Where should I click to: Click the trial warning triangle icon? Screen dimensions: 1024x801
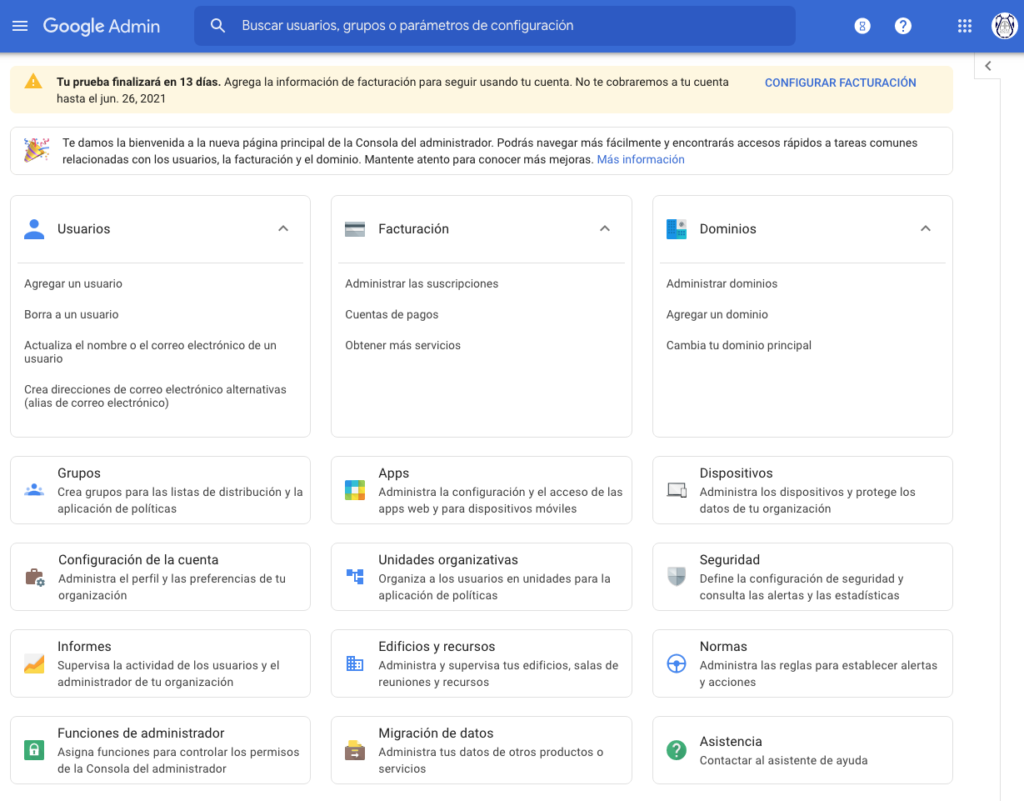point(33,82)
